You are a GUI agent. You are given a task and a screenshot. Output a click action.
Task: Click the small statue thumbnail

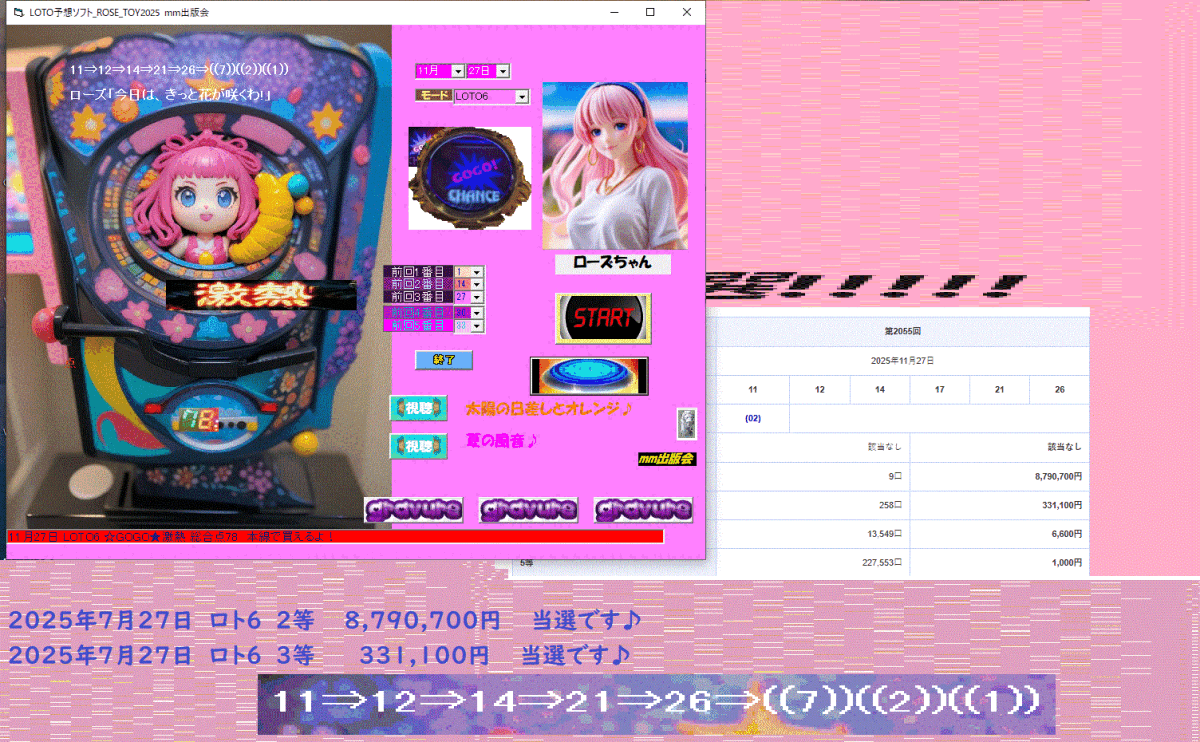click(687, 423)
